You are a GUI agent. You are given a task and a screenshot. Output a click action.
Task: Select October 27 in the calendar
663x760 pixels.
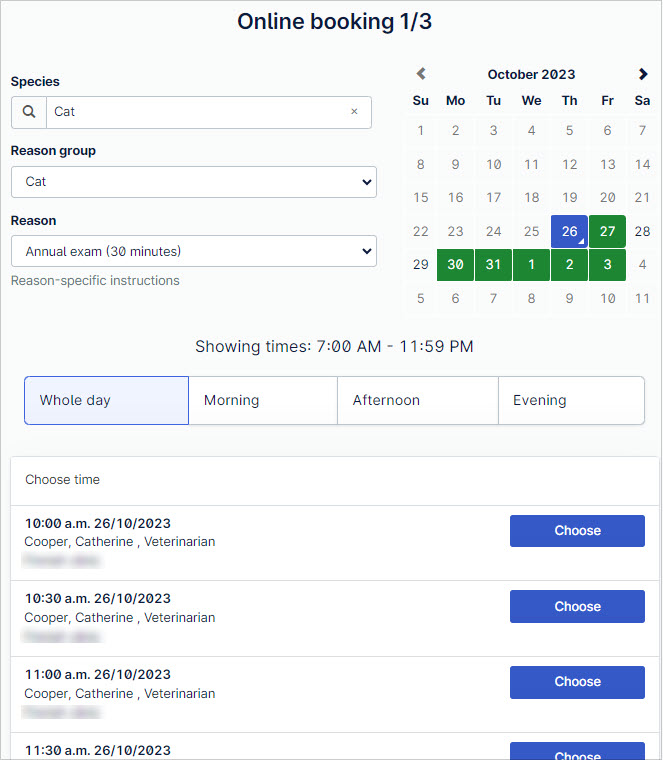coord(607,231)
